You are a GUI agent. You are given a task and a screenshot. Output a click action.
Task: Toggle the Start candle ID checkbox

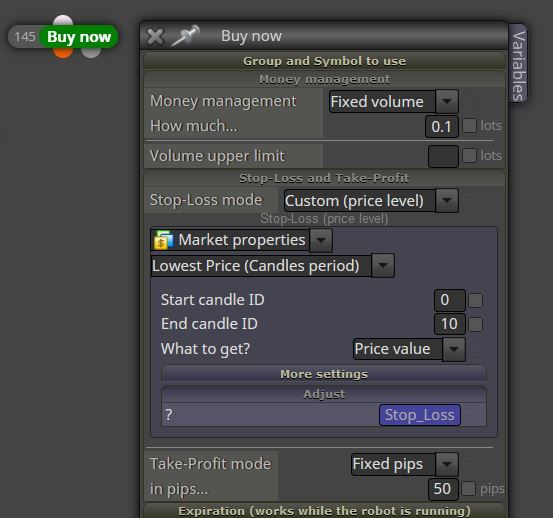[475, 300]
